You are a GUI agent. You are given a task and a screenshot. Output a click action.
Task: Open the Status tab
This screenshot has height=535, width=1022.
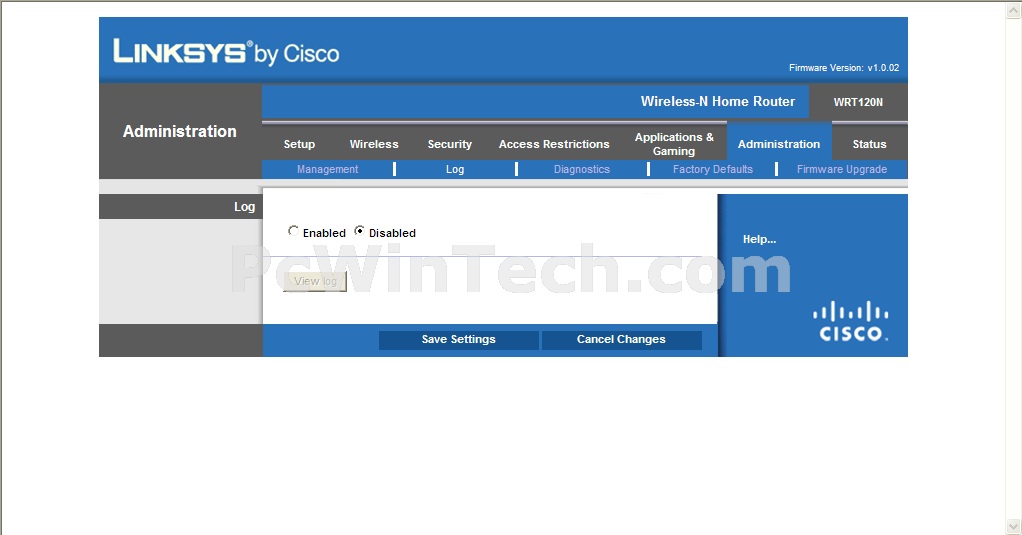point(869,144)
